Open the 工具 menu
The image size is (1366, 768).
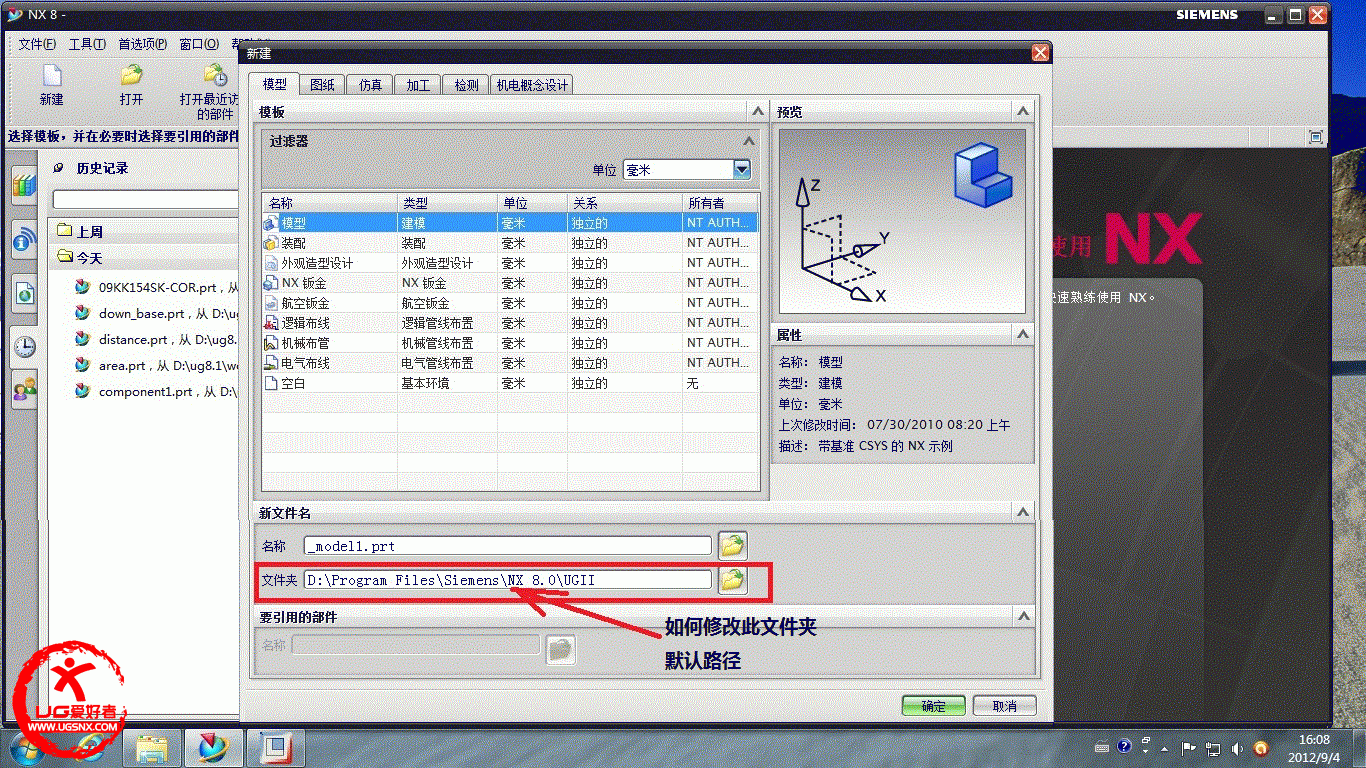[x=87, y=44]
